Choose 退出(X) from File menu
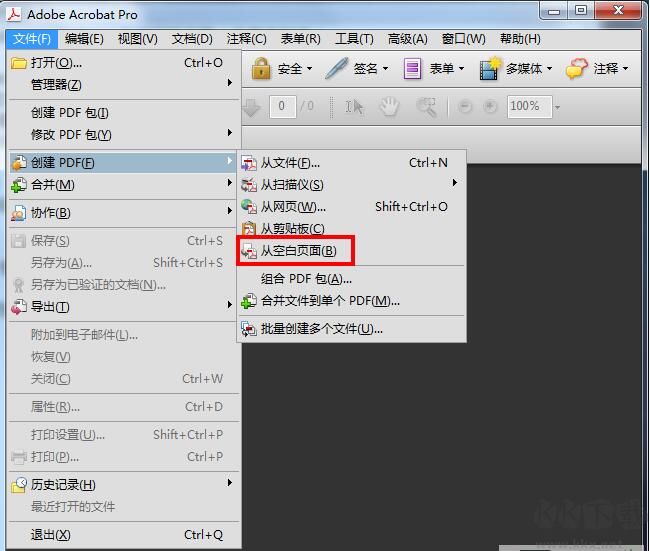 point(124,535)
